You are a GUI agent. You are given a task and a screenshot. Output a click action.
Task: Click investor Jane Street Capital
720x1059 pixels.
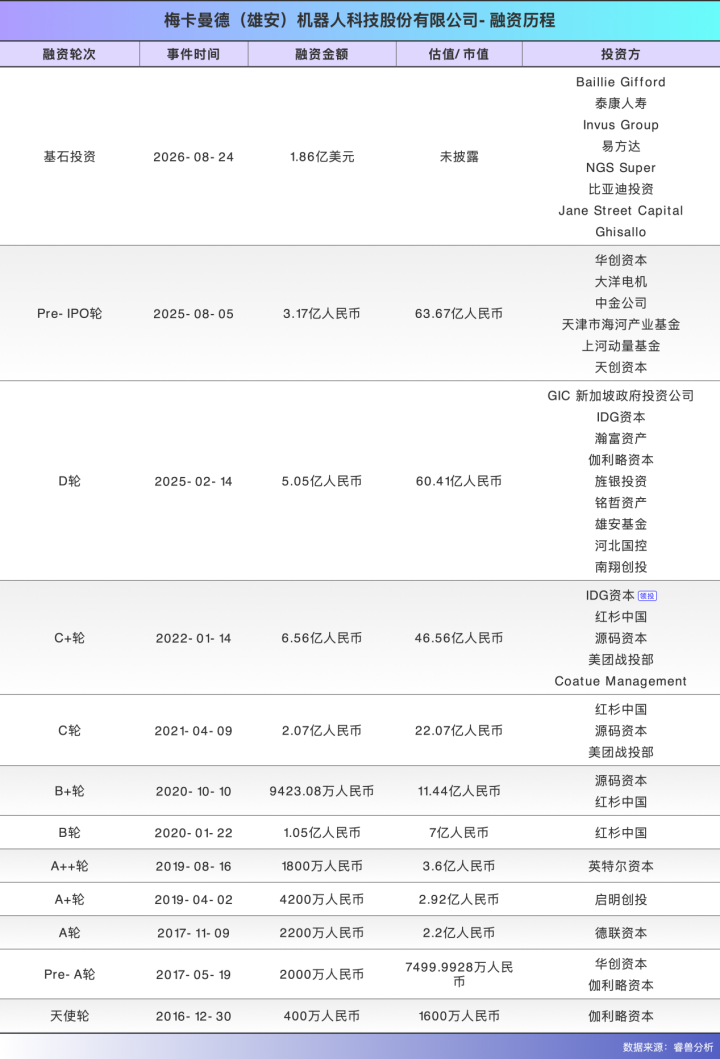pos(621,211)
